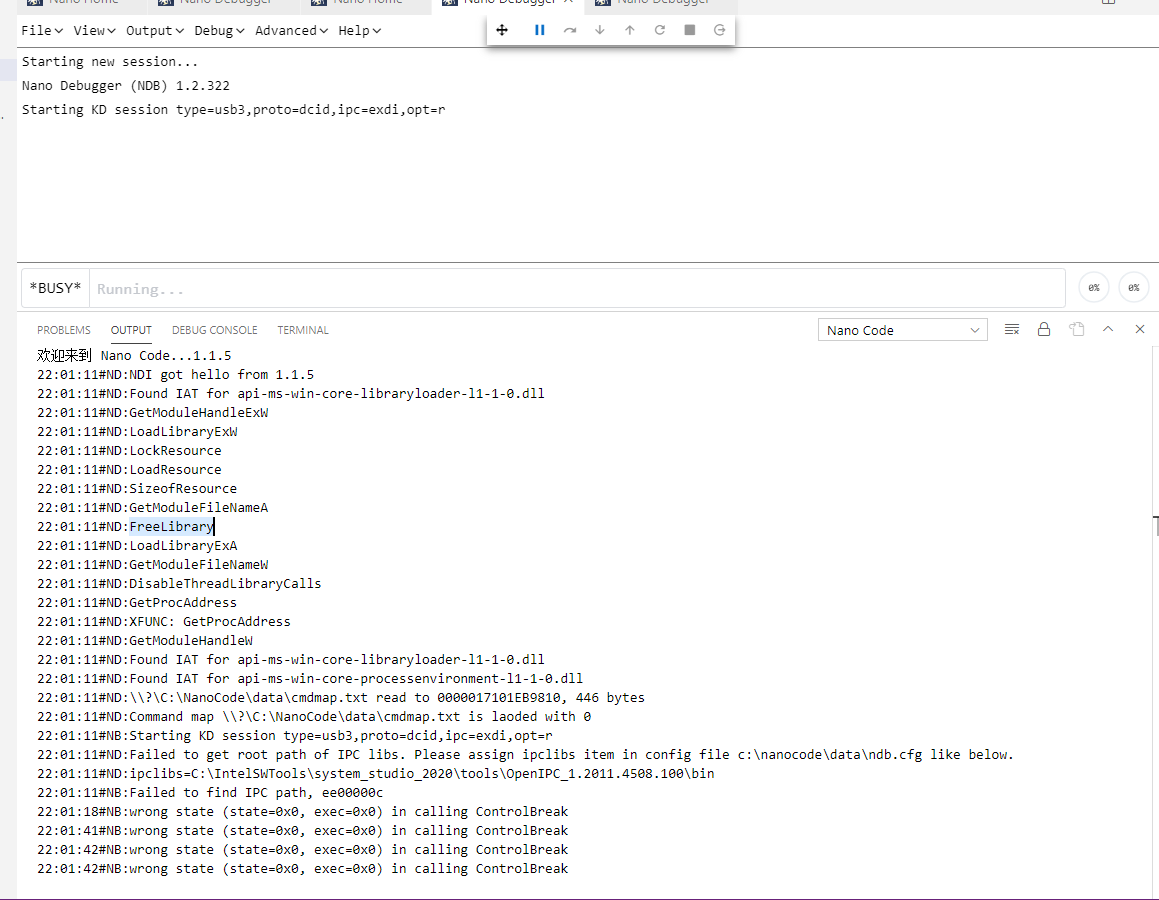Click the first 0% circular indicator
The height and width of the screenshot is (900, 1159).
[x=1094, y=287]
